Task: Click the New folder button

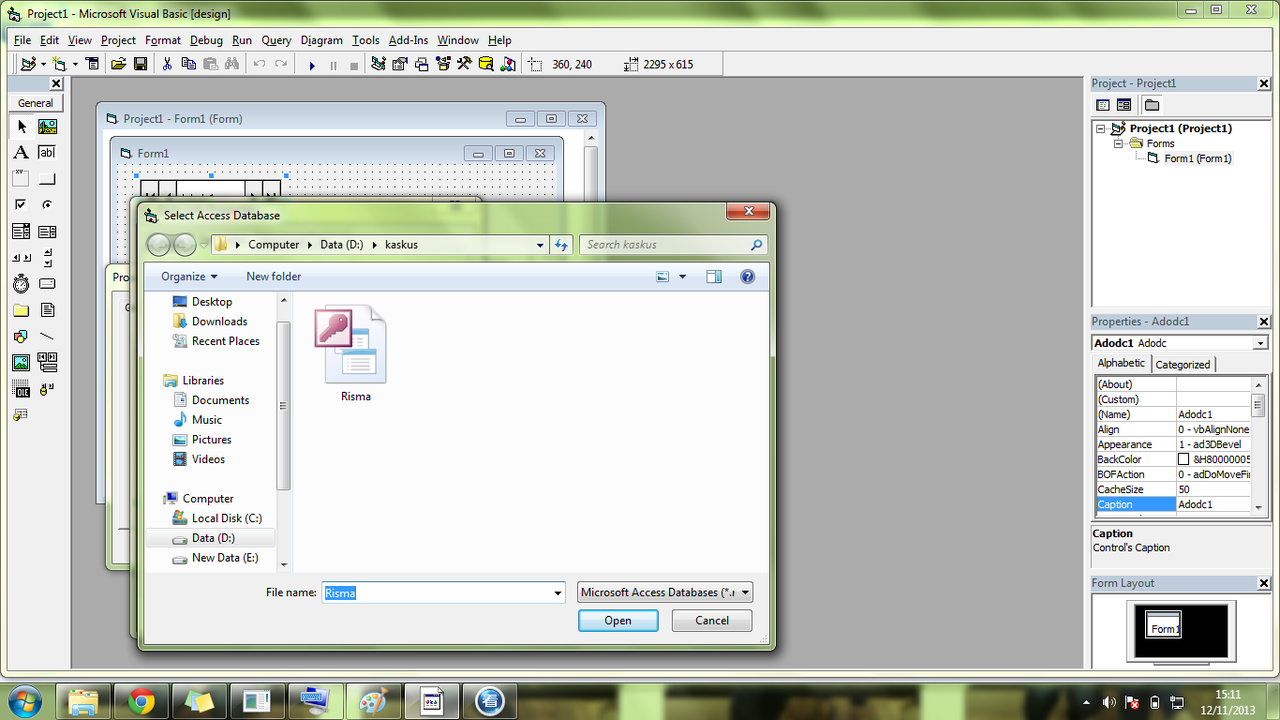Action: 273,277
